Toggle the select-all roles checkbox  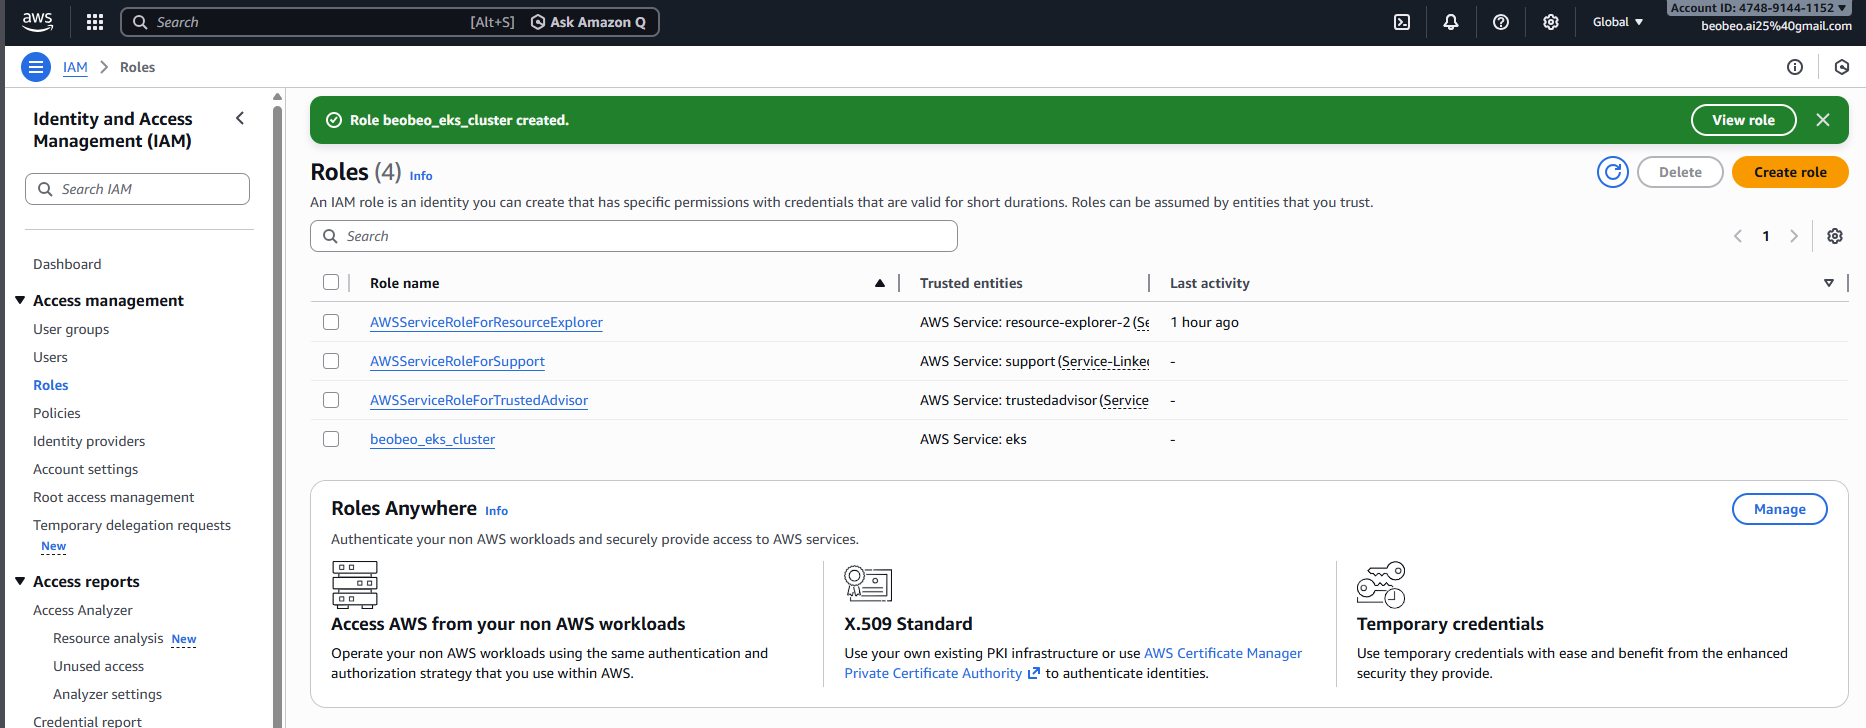click(331, 283)
